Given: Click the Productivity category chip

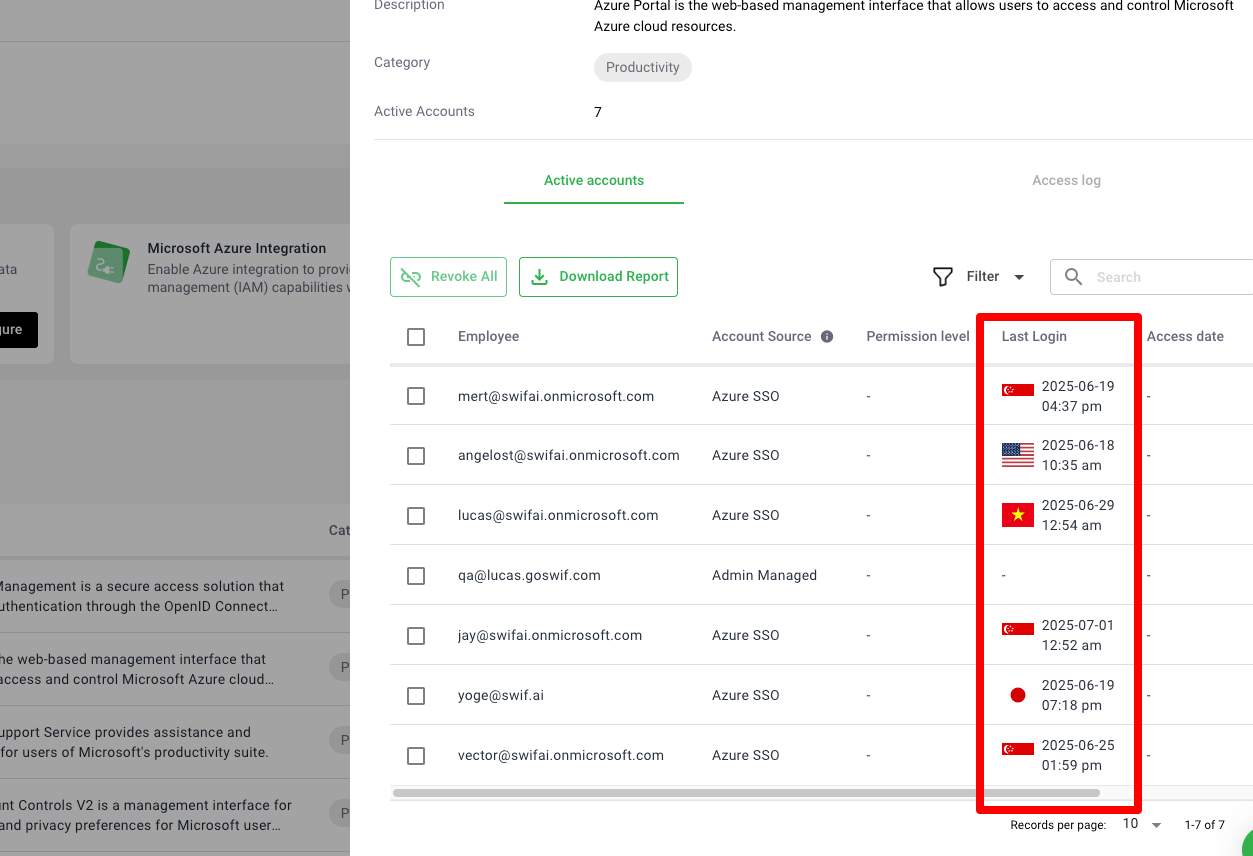Looking at the screenshot, I should click(643, 67).
